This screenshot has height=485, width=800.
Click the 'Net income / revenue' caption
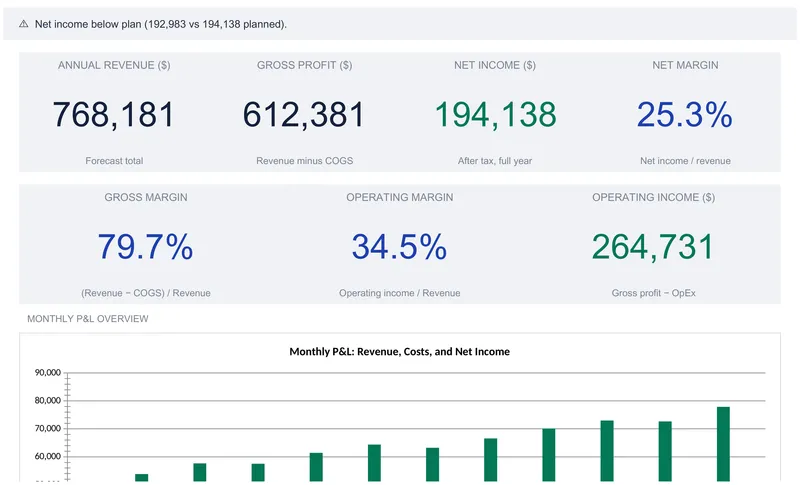click(x=685, y=161)
